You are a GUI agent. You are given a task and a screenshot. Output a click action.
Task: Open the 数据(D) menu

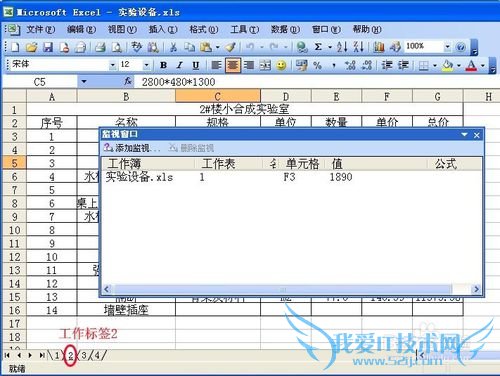tap(285, 29)
